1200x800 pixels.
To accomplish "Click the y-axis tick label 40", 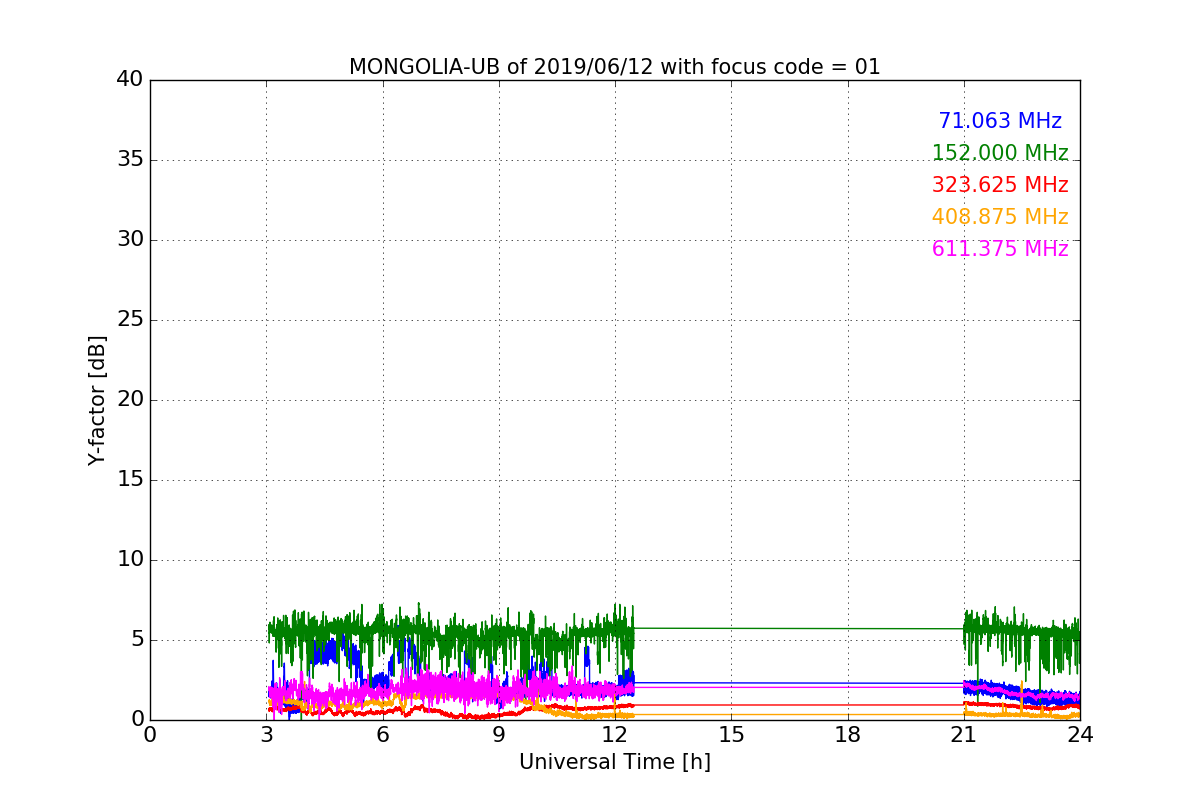I will 130,80.
